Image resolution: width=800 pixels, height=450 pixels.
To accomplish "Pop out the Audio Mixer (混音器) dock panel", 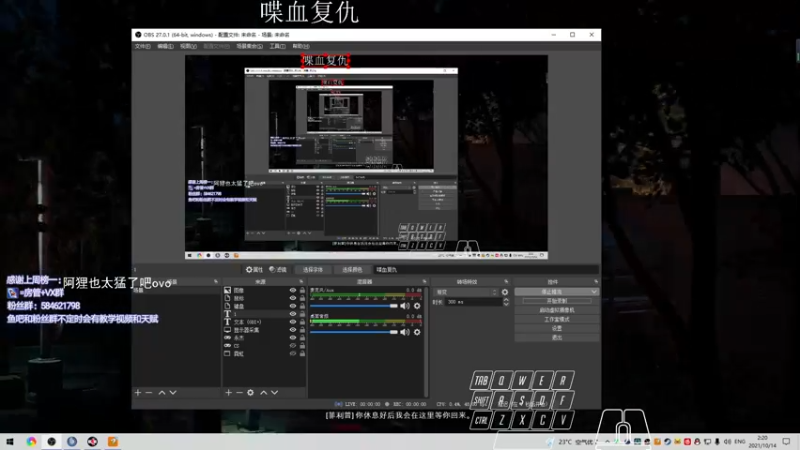I will [x=424, y=282].
